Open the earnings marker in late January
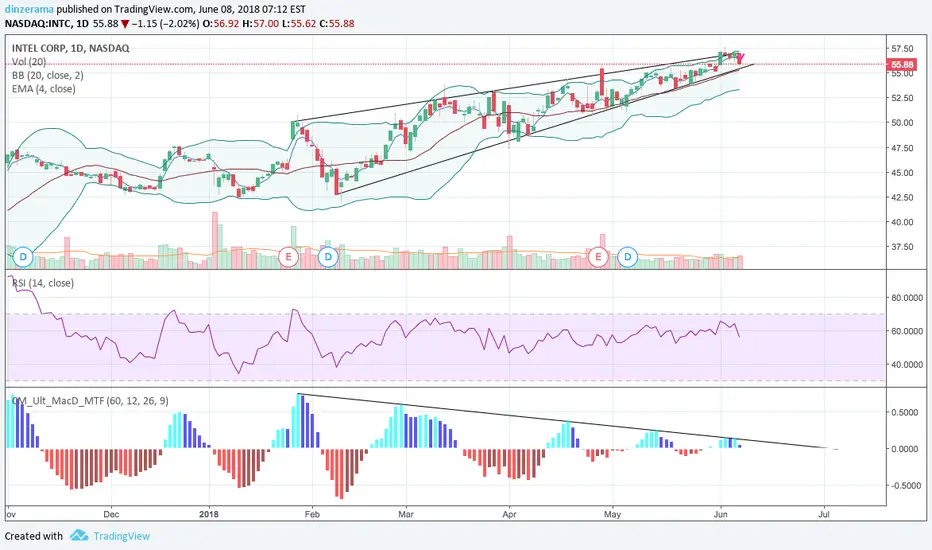 288,257
